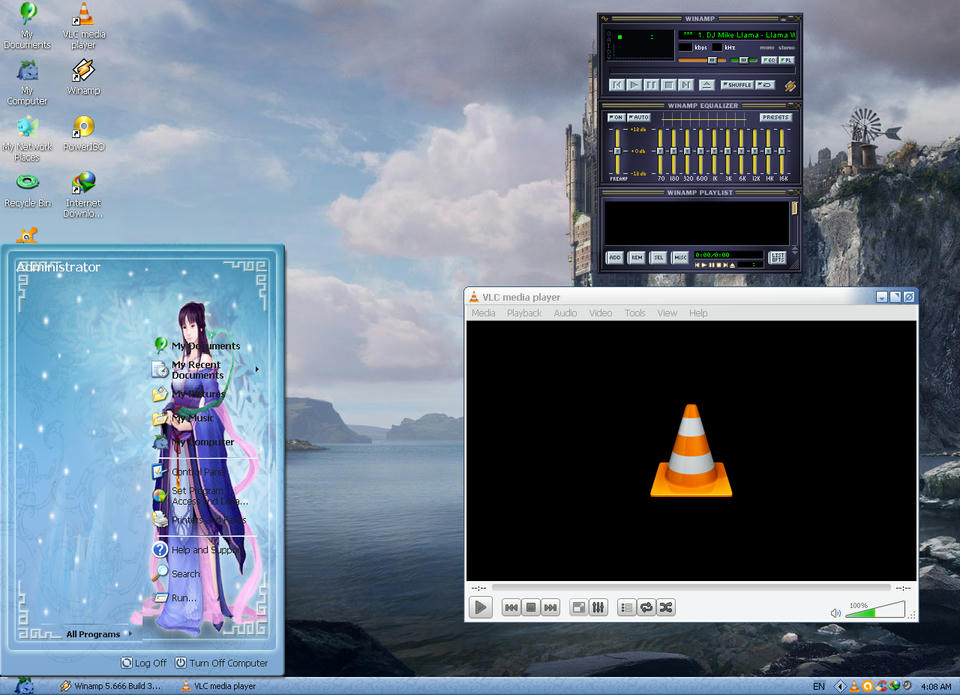Image resolution: width=960 pixels, height=695 pixels.
Task: Expand All Programs in Start menu
Action: point(99,634)
